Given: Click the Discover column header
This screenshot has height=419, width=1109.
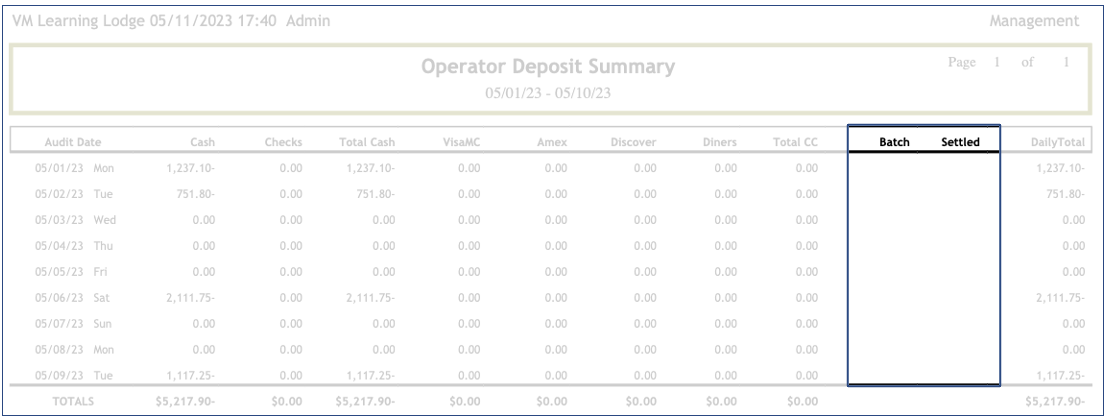Looking at the screenshot, I should click(632, 143).
